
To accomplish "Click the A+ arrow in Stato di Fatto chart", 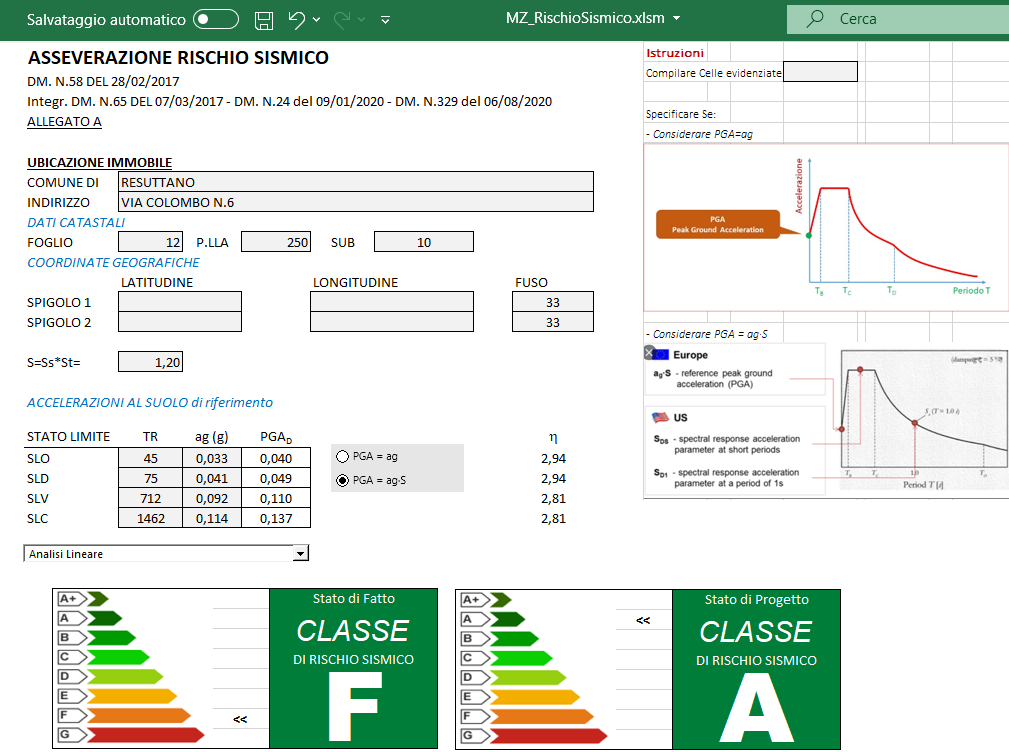I will click(97, 599).
